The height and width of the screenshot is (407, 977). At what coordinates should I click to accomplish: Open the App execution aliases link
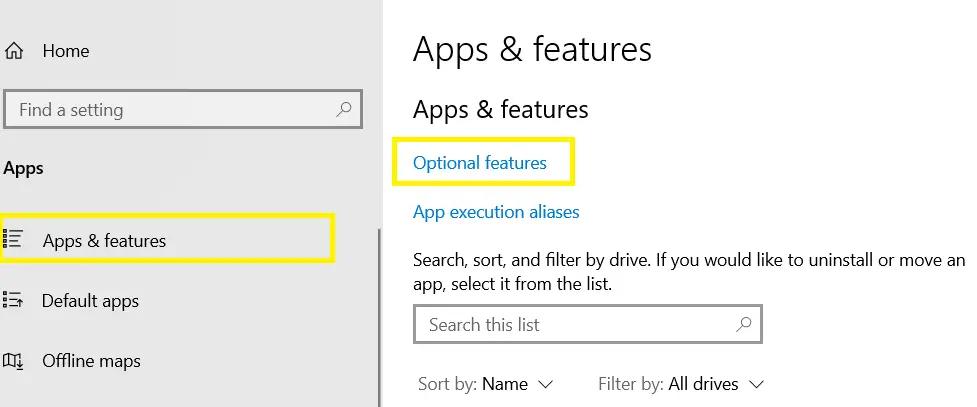(496, 212)
